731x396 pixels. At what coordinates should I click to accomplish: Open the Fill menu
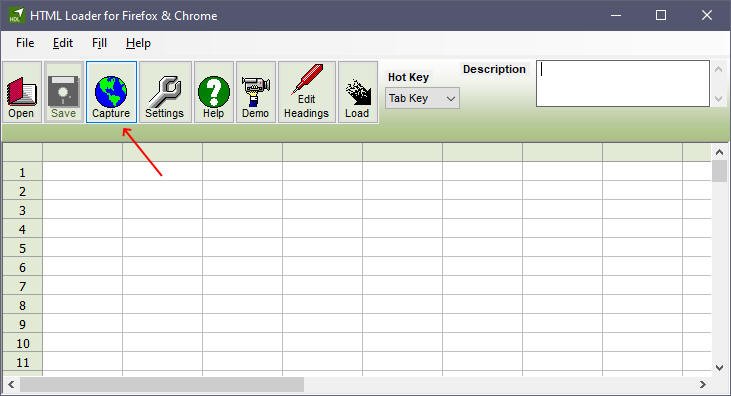point(99,43)
